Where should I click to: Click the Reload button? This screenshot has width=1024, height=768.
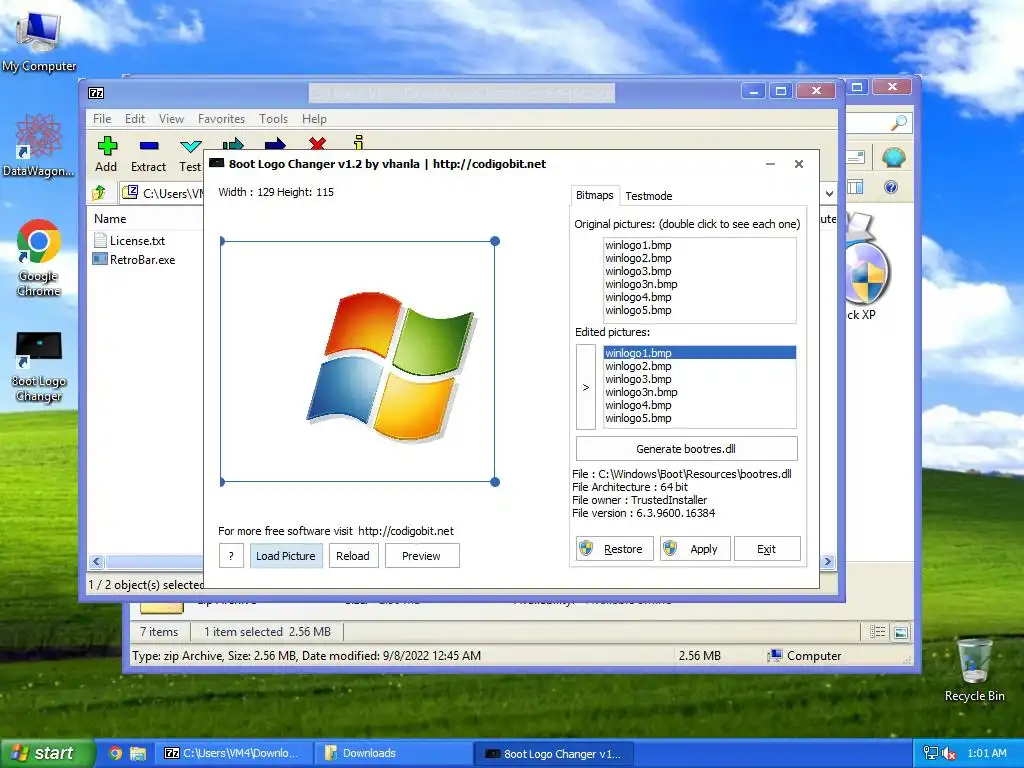(353, 556)
